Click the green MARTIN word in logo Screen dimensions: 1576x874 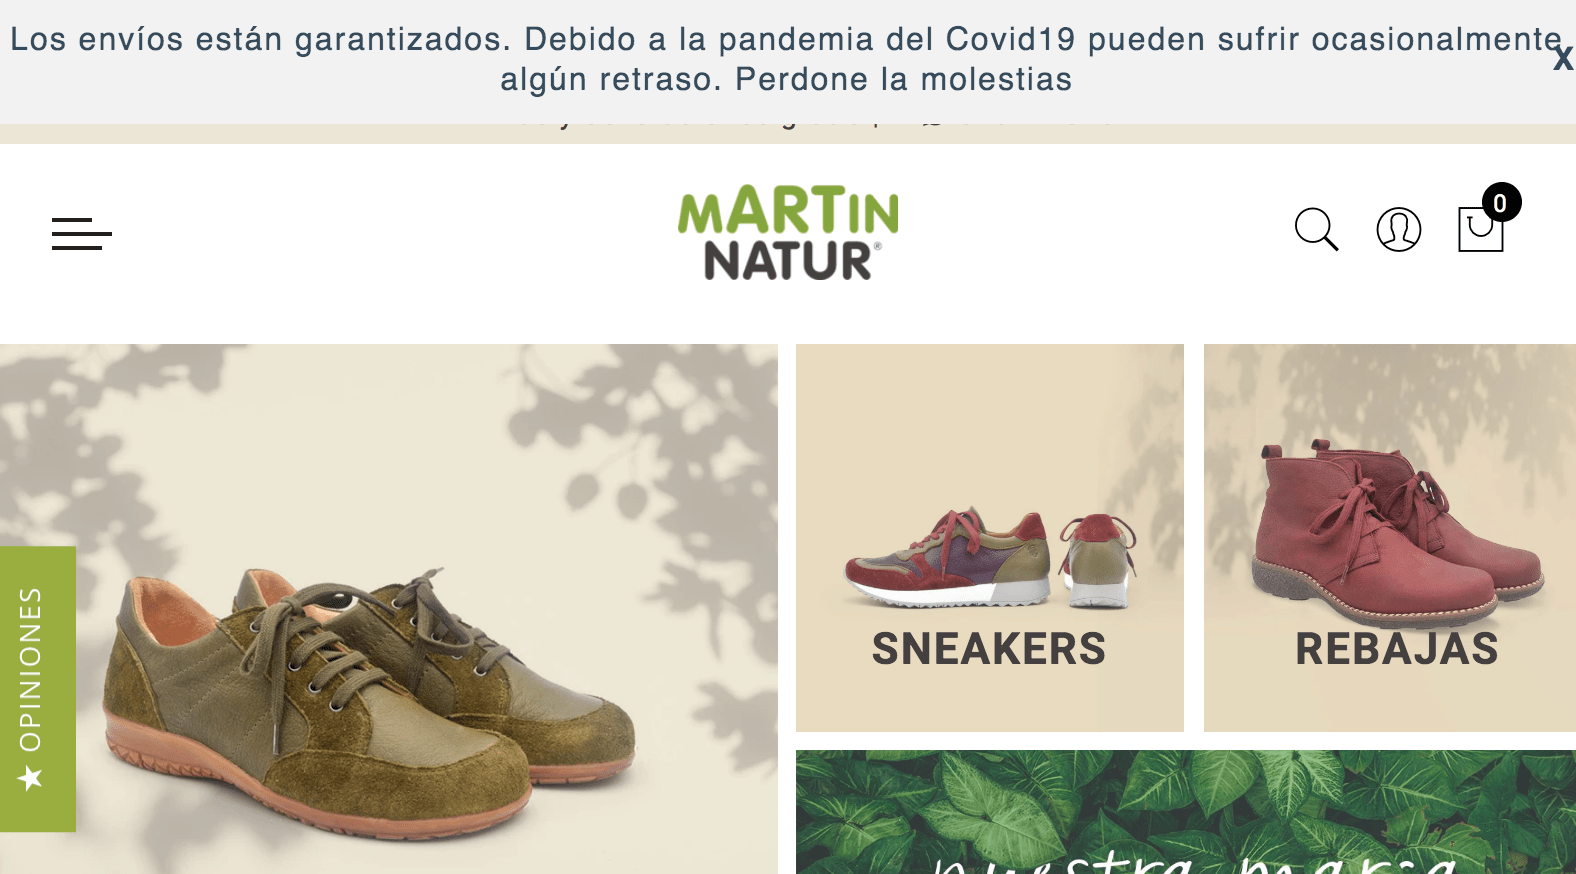pyautogui.click(x=788, y=210)
